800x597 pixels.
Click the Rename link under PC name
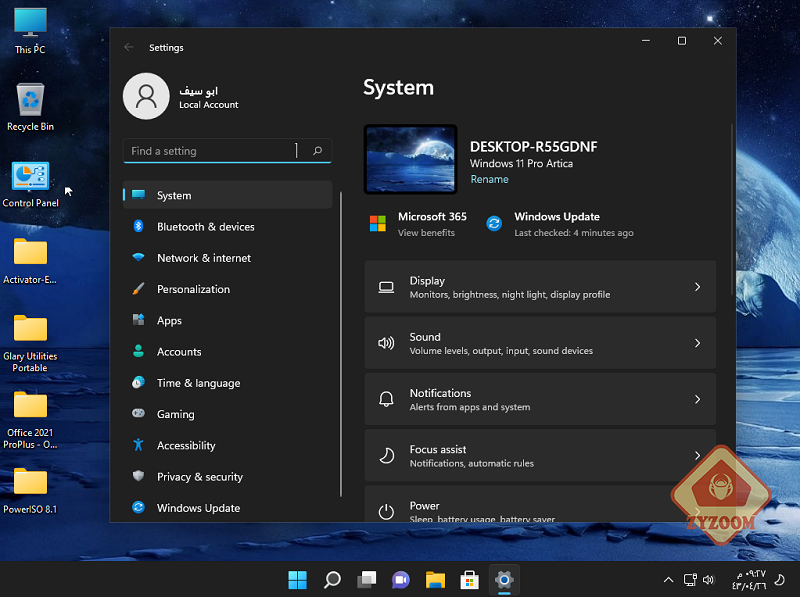click(489, 179)
